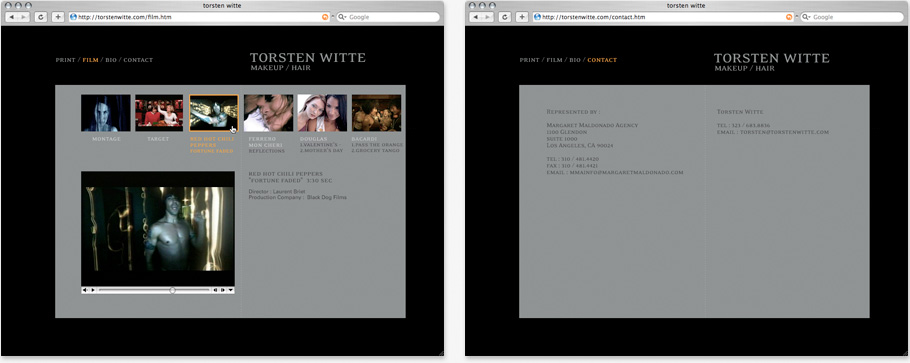Screen dimensions: 910x363
Task: Focus the contact.htm URL address field
Action: tap(663, 17)
